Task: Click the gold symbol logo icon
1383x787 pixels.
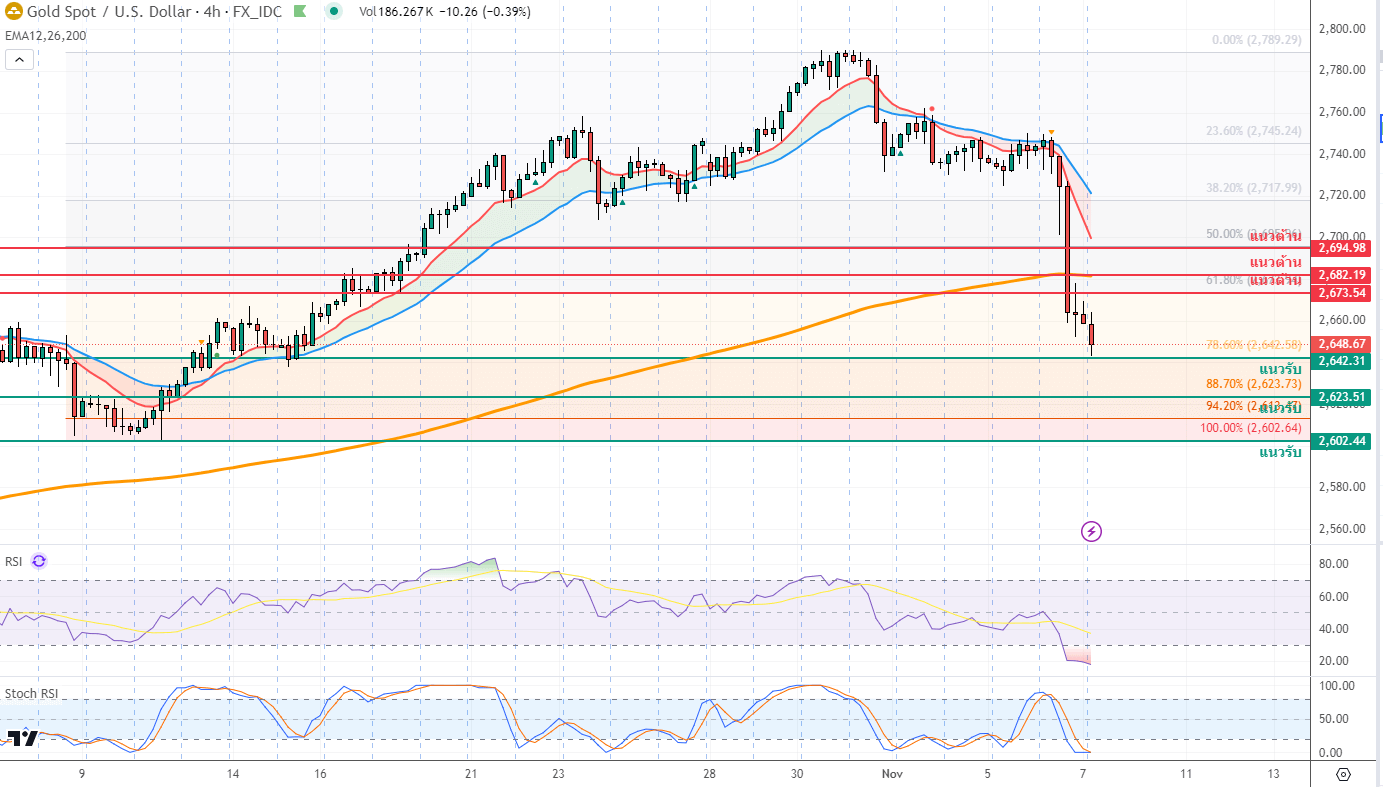Action: click(13, 12)
